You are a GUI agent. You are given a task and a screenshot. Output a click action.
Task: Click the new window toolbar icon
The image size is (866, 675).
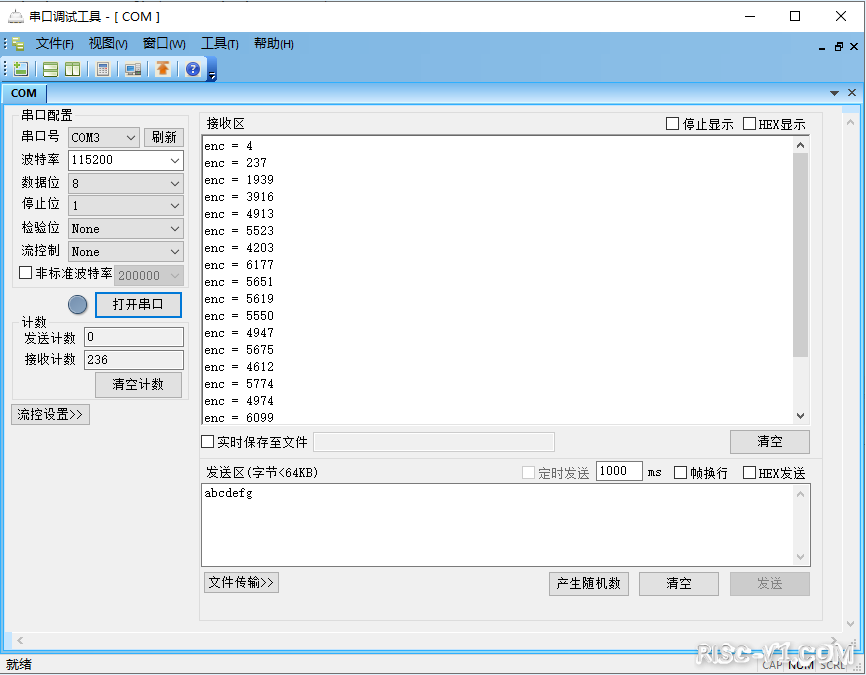point(21,69)
